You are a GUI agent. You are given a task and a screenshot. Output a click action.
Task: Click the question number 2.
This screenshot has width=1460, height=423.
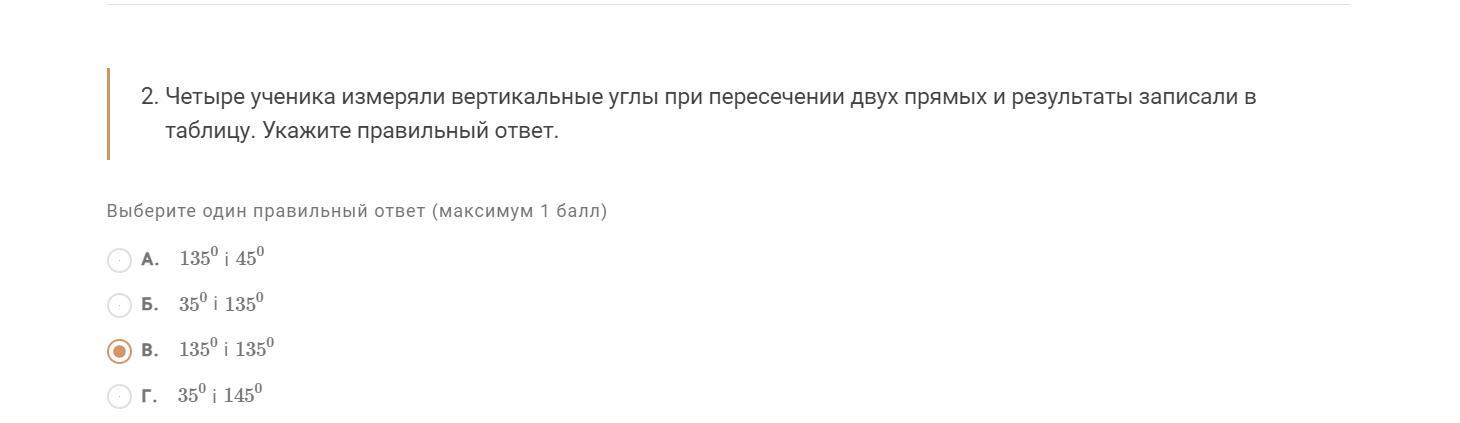(149, 97)
